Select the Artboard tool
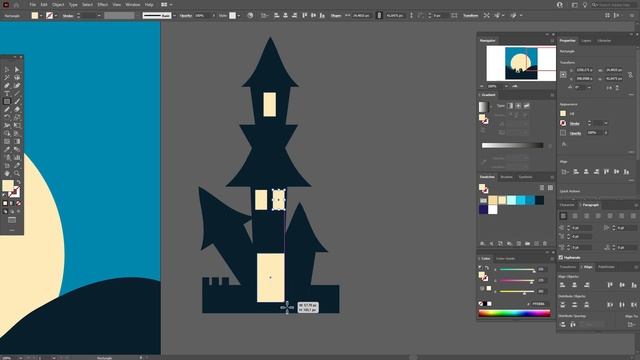This screenshot has height=360, width=640. point(7,165)
